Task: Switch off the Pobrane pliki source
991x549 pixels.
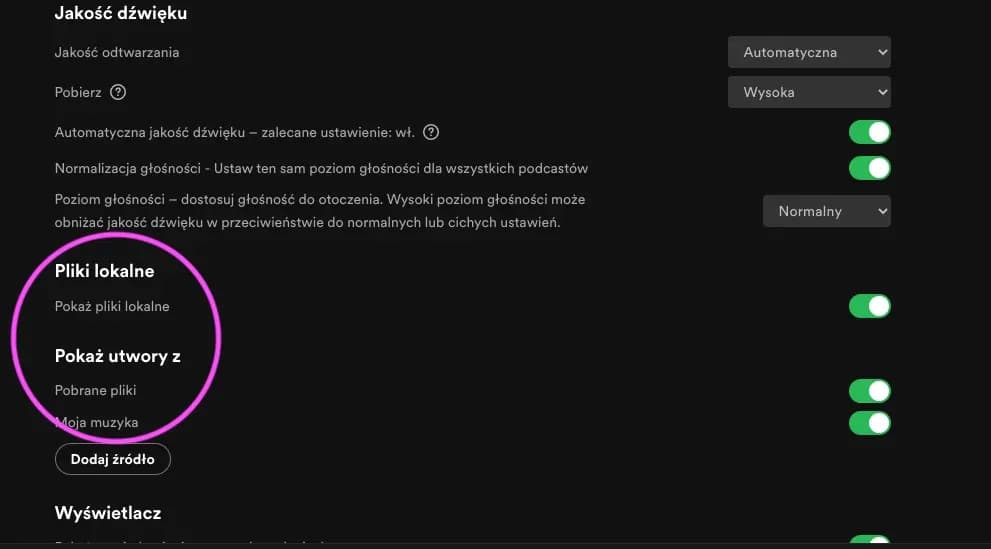Action: [869, 390]
